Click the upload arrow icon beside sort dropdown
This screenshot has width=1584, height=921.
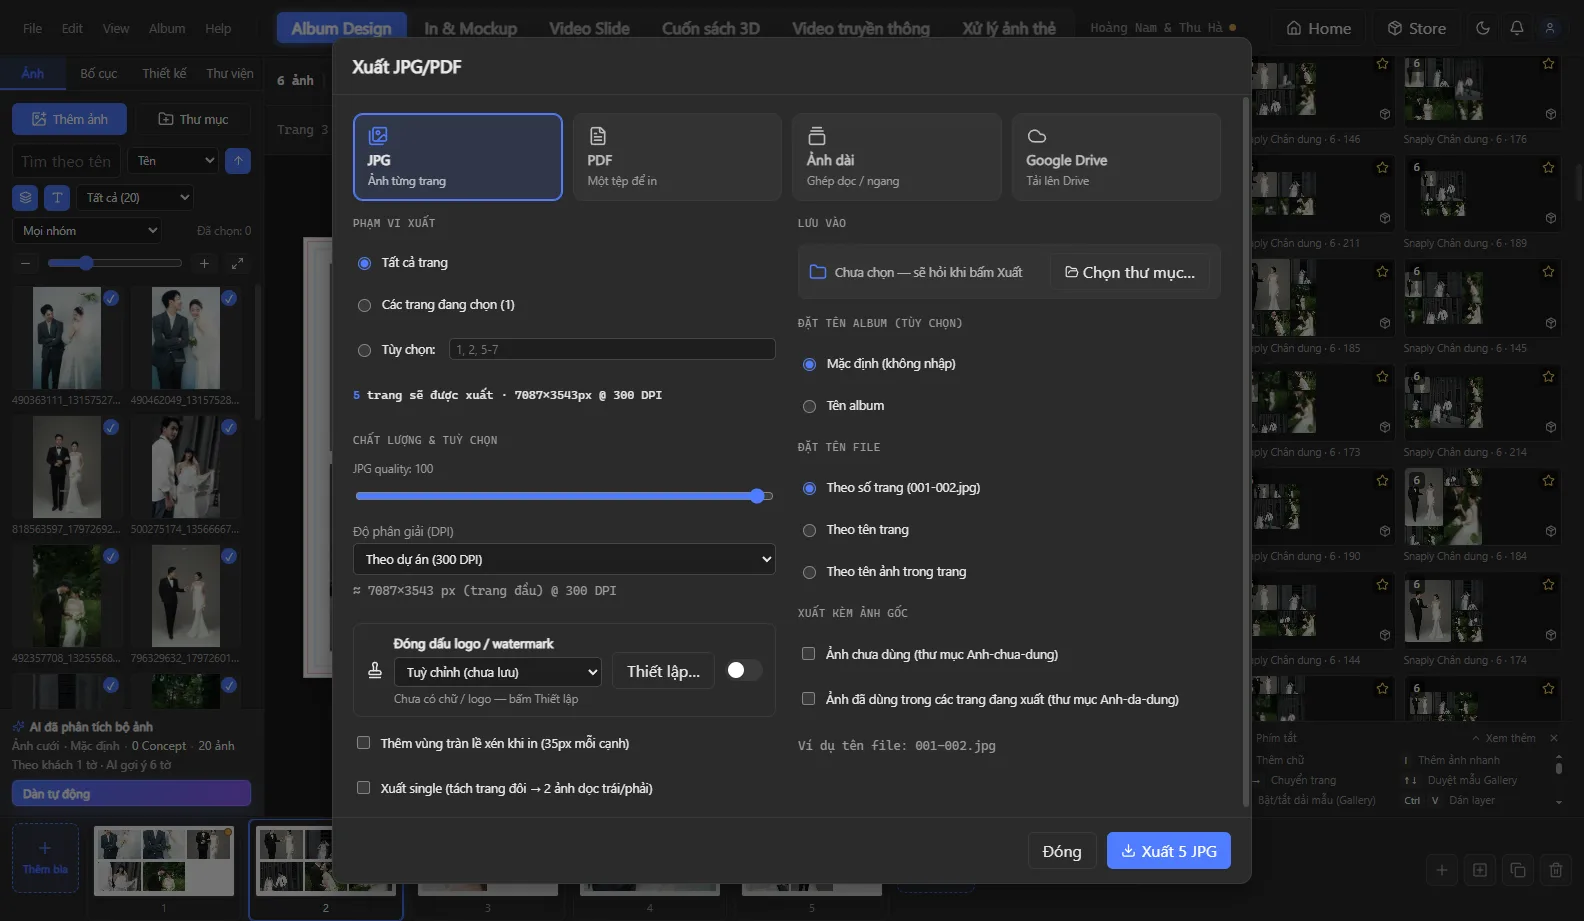(238, 161)
